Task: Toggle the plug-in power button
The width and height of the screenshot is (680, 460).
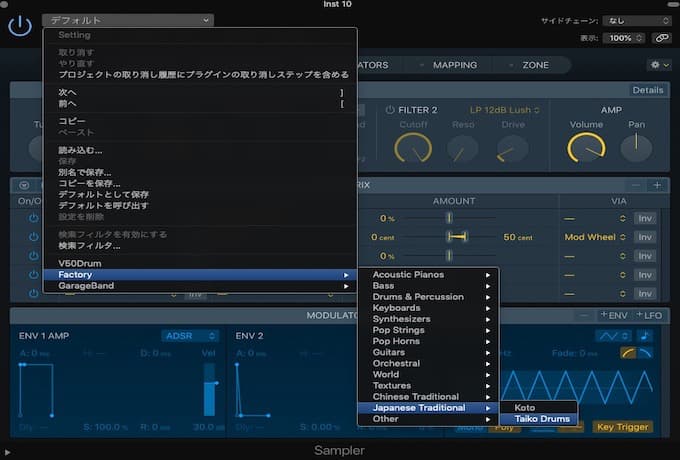Action: [20, 26]
